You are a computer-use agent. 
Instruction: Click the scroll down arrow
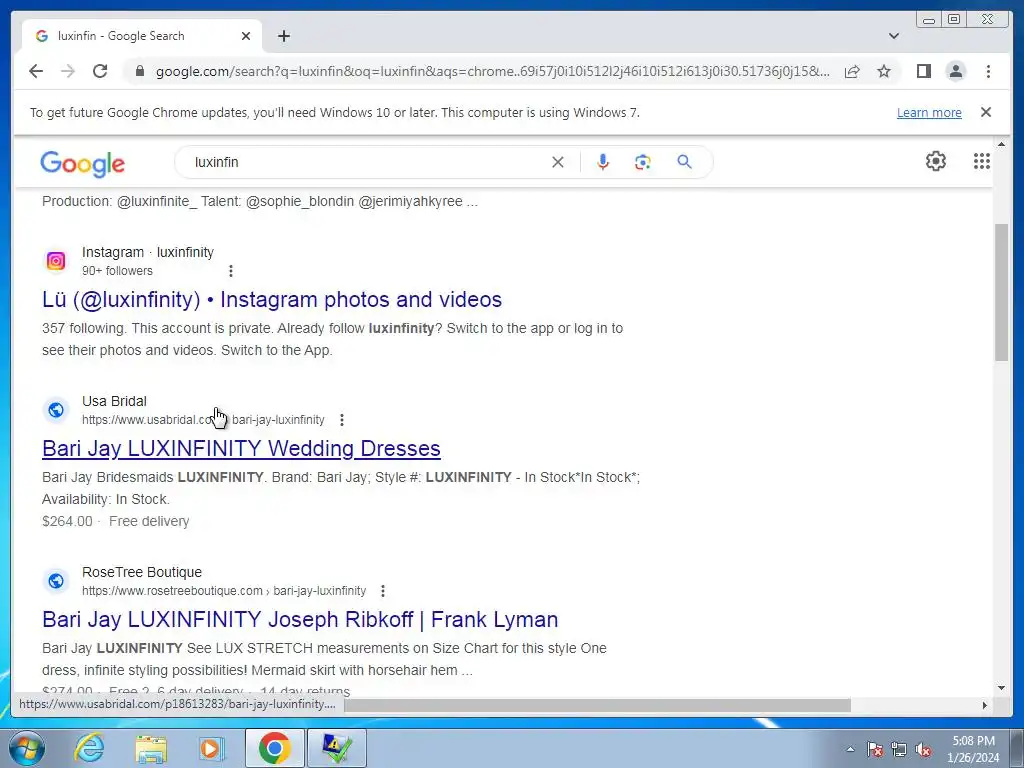(x=1001, y=688)
